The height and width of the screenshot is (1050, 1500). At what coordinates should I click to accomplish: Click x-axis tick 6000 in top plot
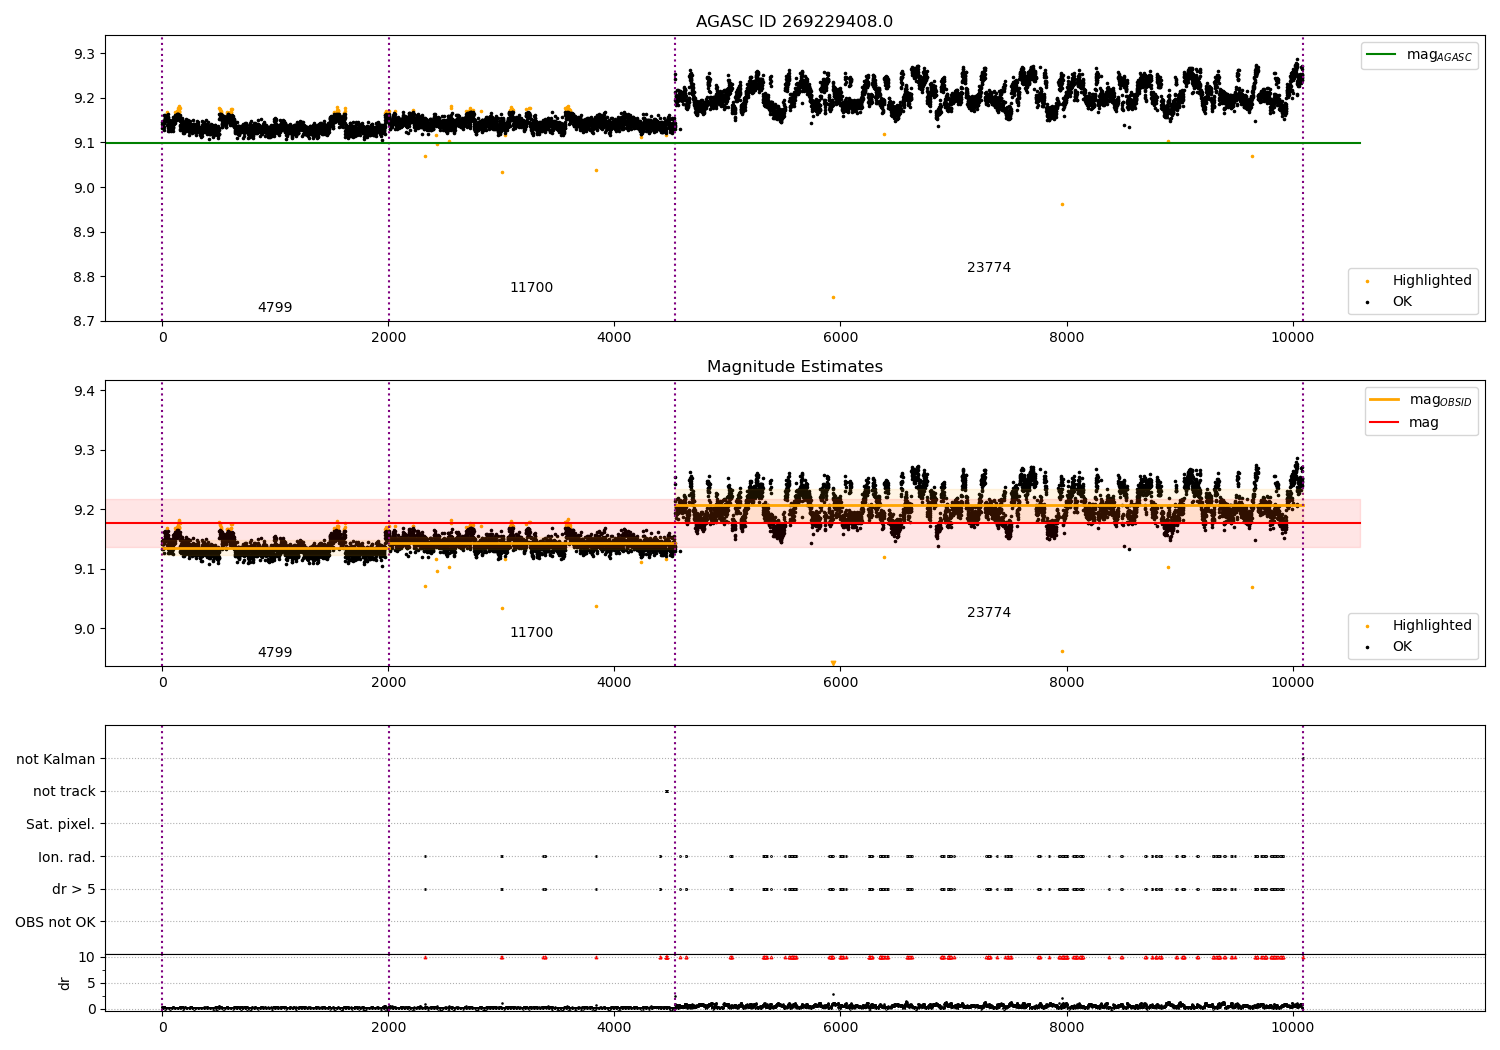pos(840,338)
